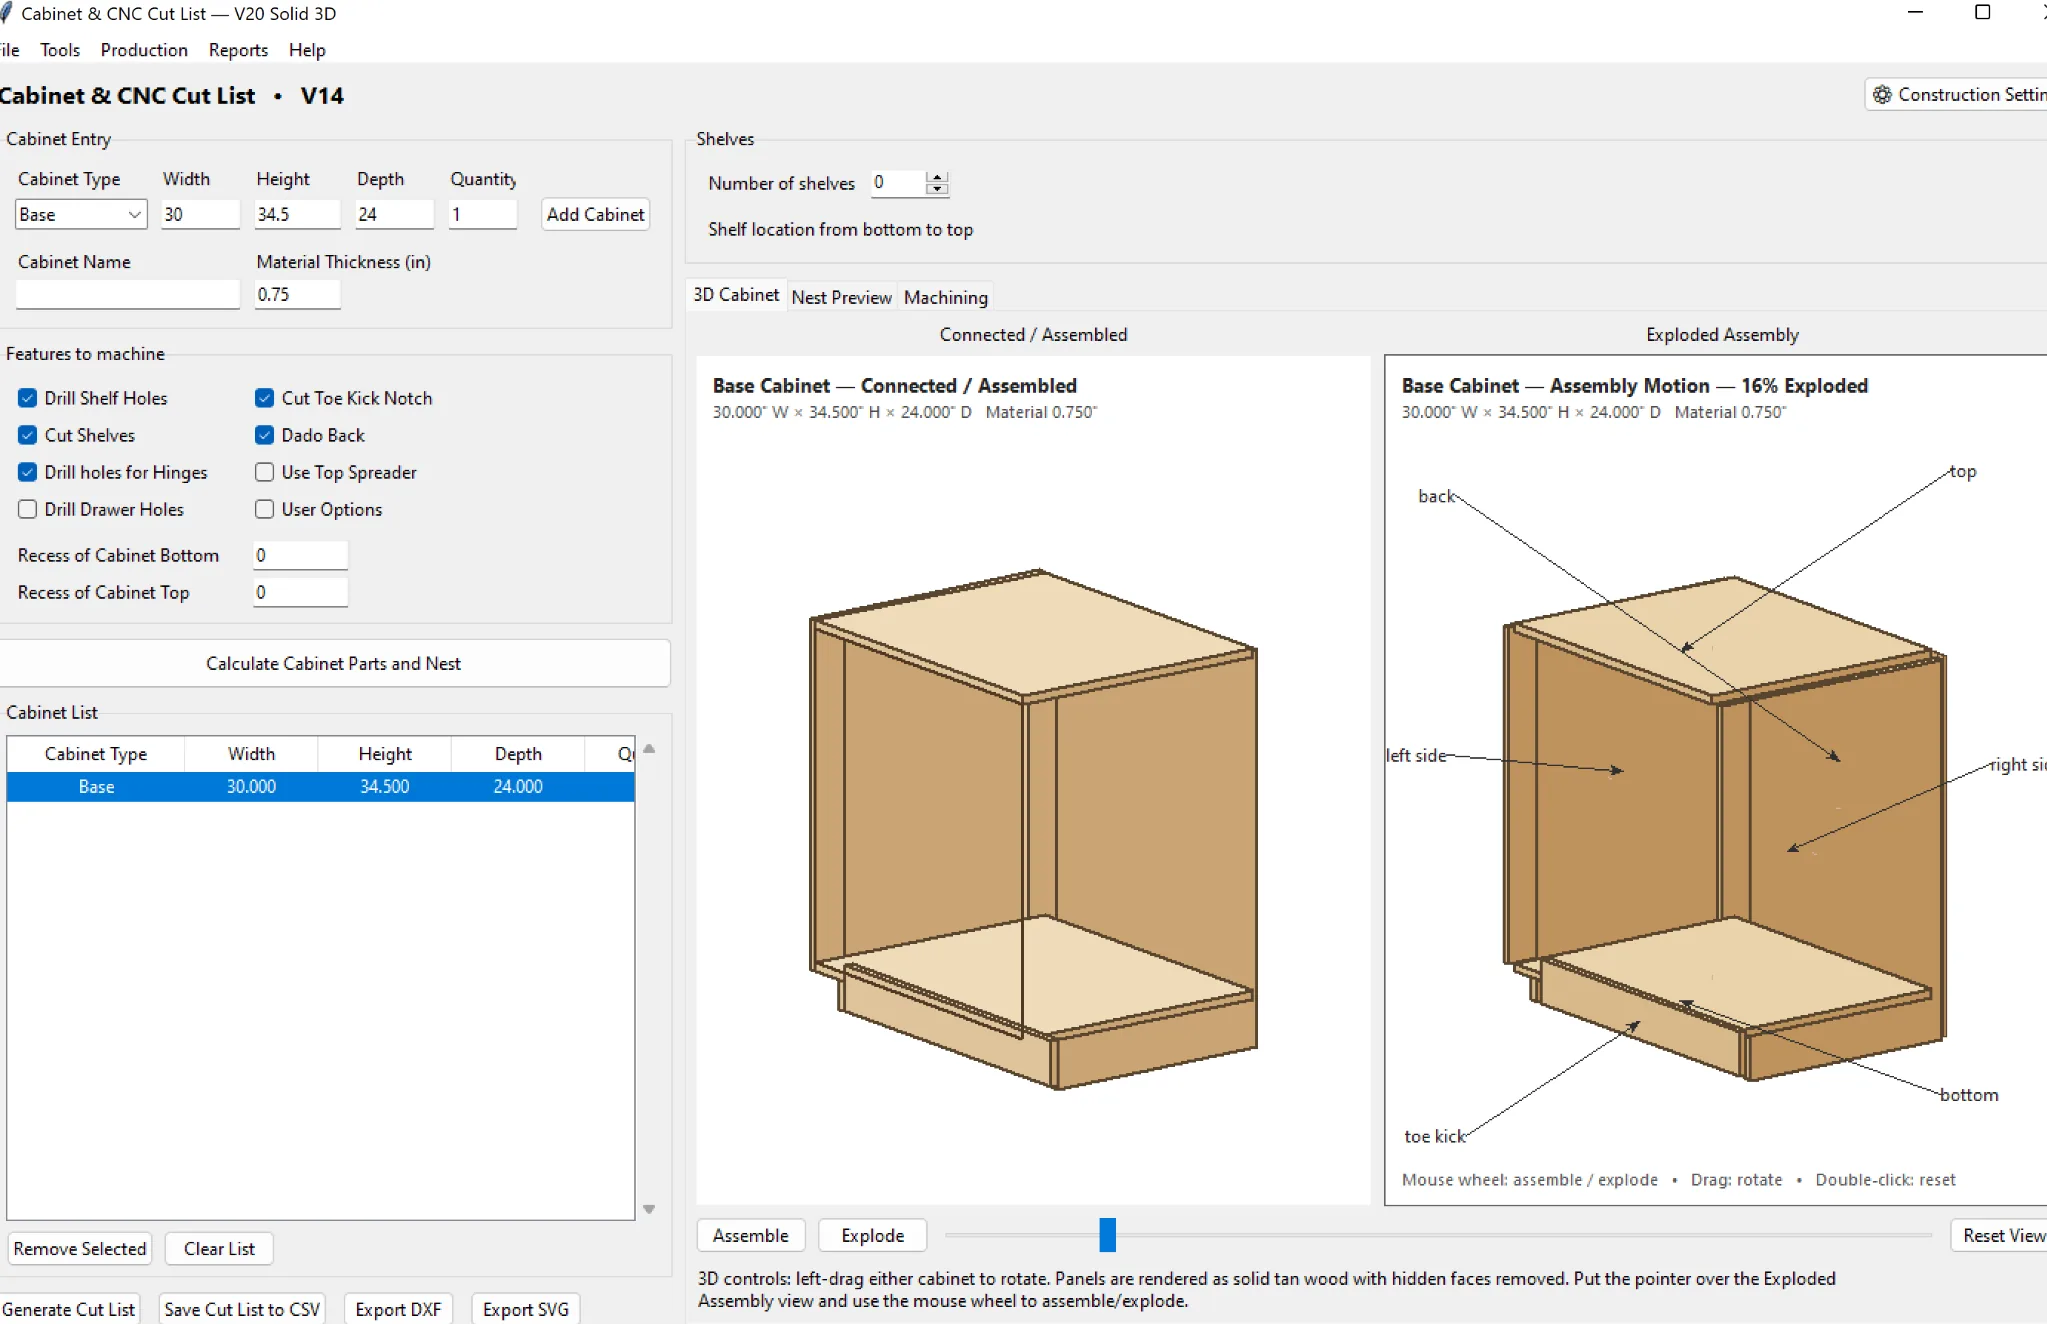Click the Material Thickness input field
Image resolution: width=2047 pixels, height=1324 pixels.
click(297, 294)
